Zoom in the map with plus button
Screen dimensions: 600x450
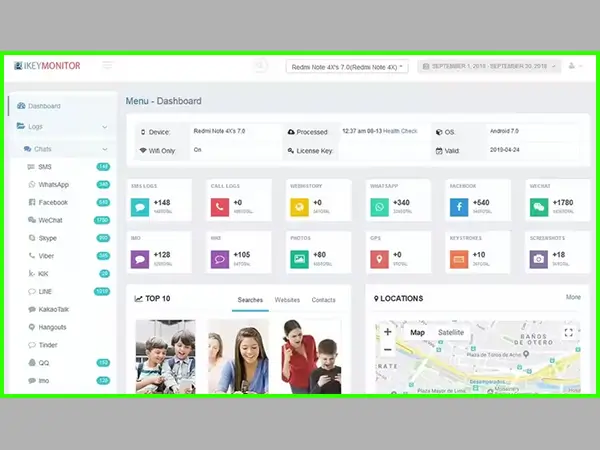coord(387,332)
